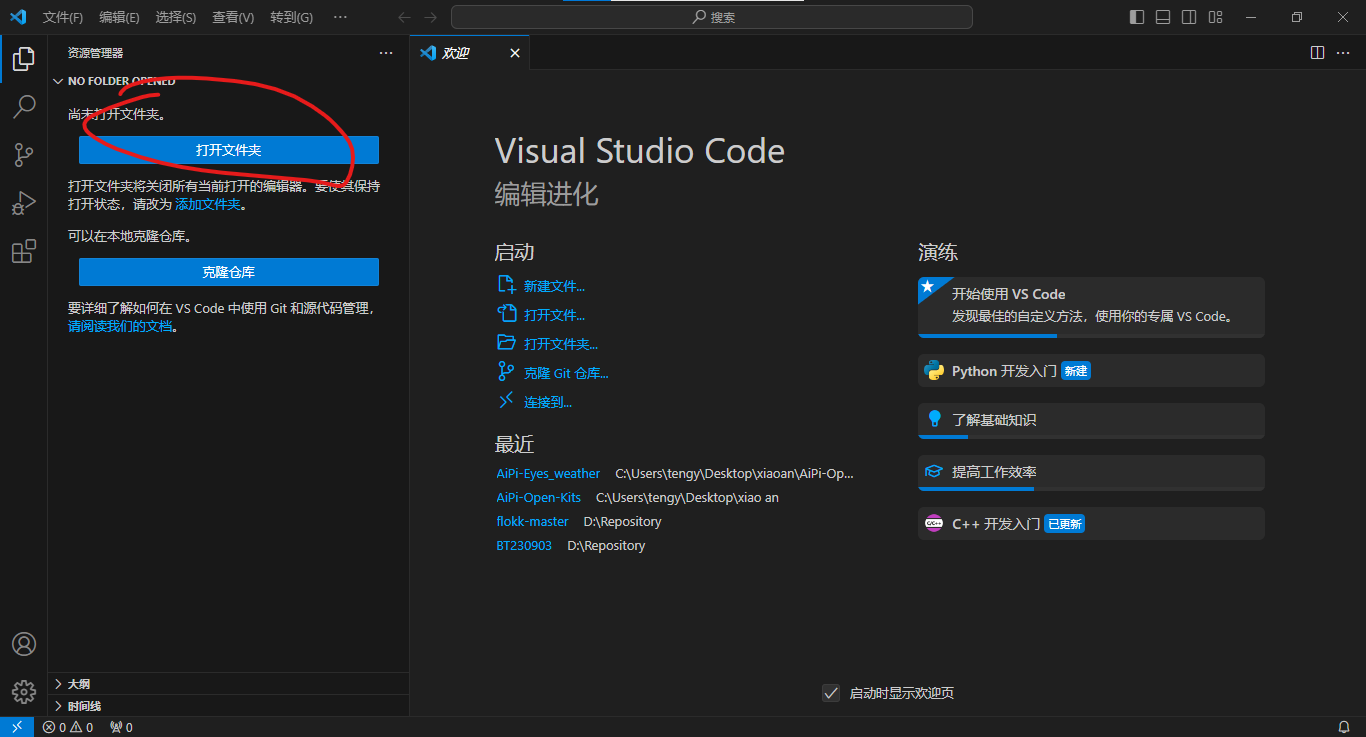Collapse the NO FOLDER OPENED section

[115, 82]
